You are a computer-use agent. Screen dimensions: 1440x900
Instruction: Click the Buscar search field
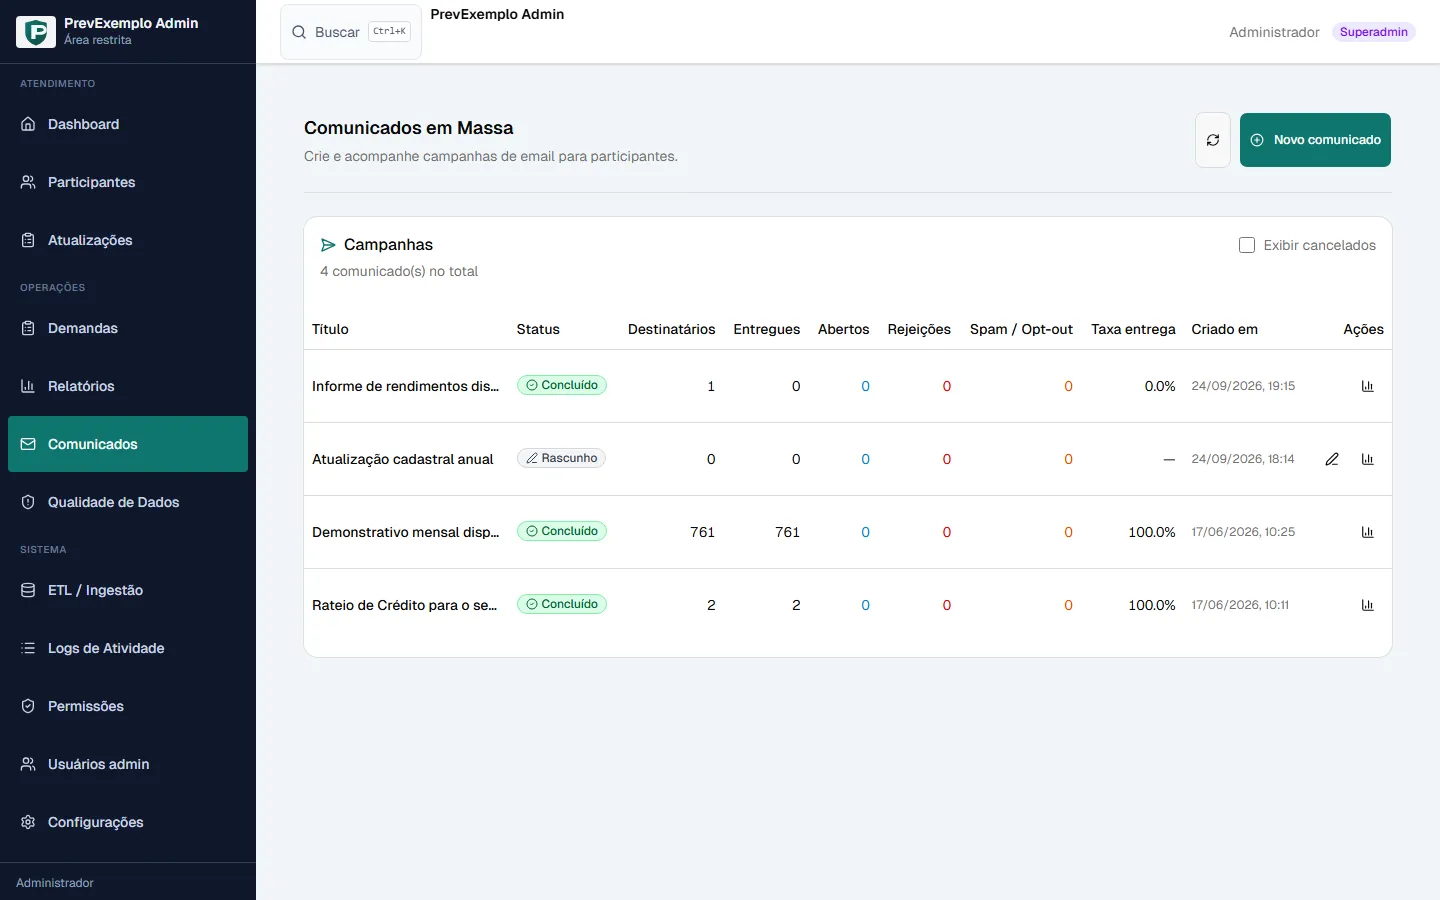(351, 32)
